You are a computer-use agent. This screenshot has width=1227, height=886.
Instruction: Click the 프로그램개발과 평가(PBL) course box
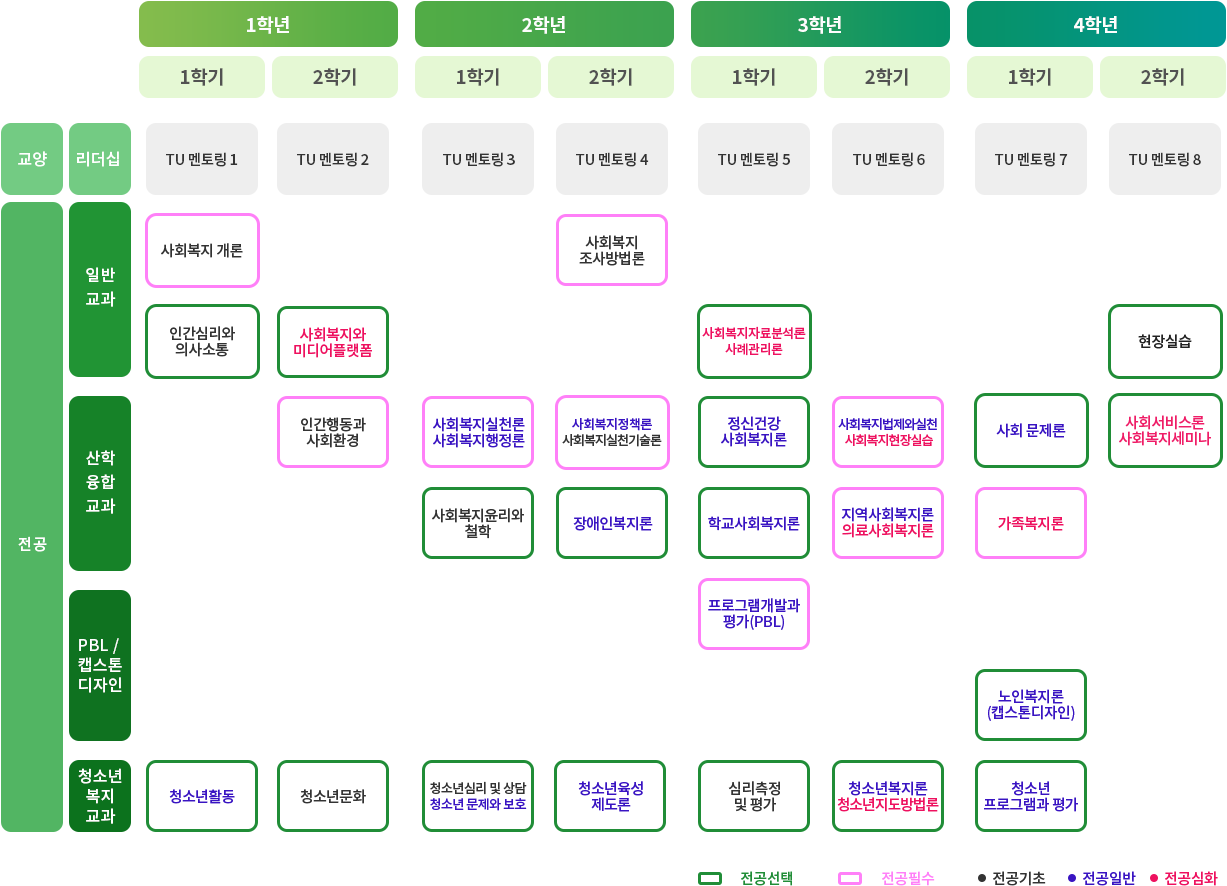pyautogui.click(x=753, y=613)
